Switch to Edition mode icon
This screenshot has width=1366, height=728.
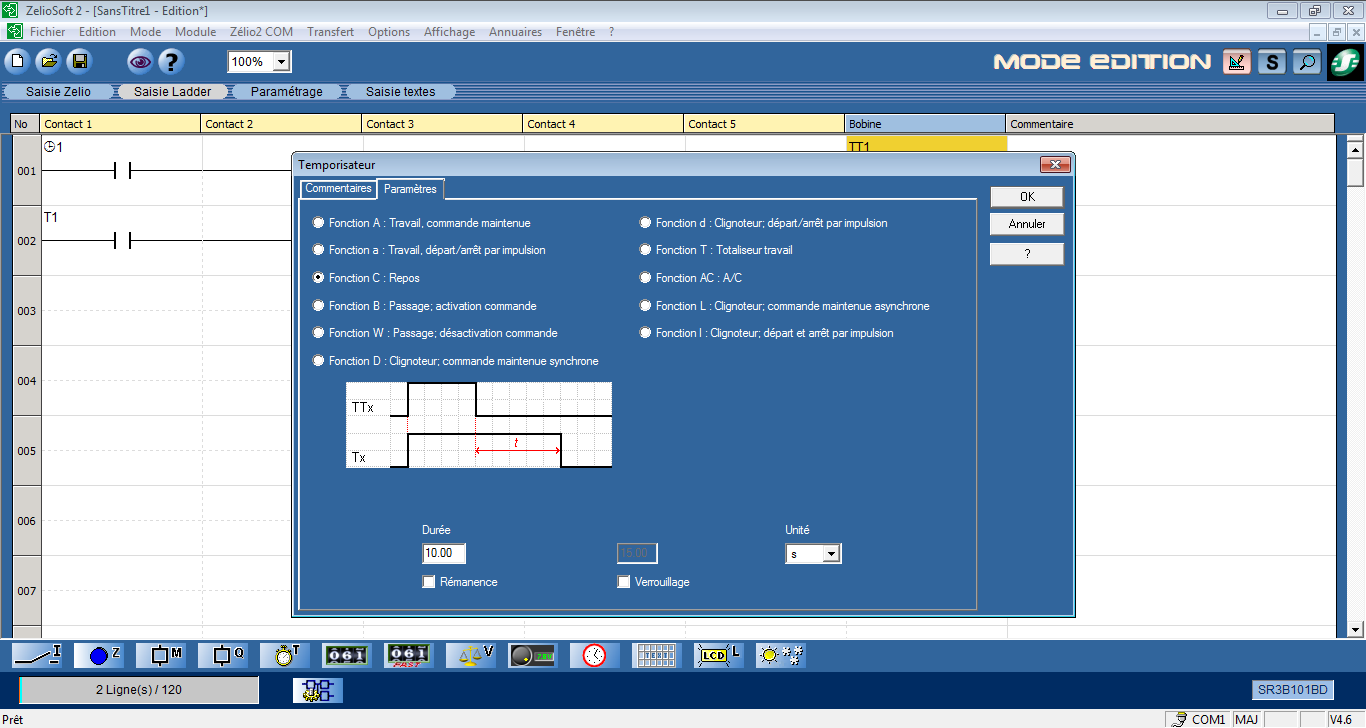(x=1238, y=62)
